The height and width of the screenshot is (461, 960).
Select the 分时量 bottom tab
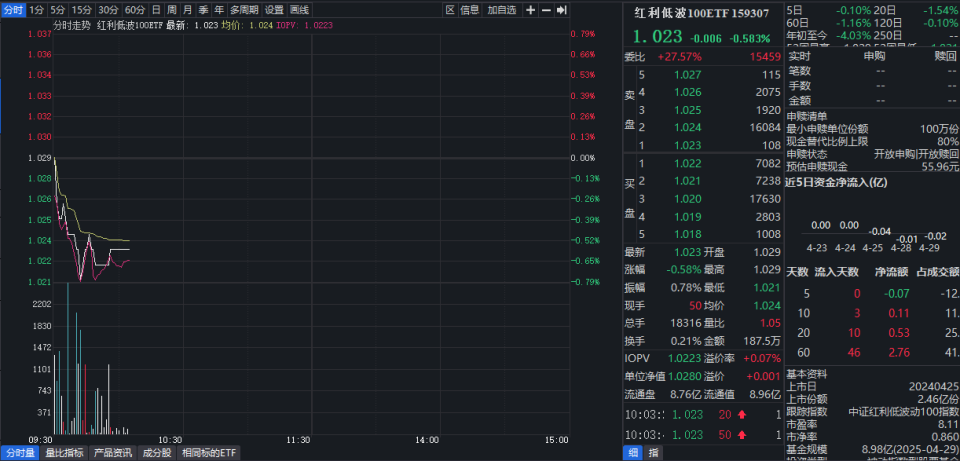click(x=21, y=453)
